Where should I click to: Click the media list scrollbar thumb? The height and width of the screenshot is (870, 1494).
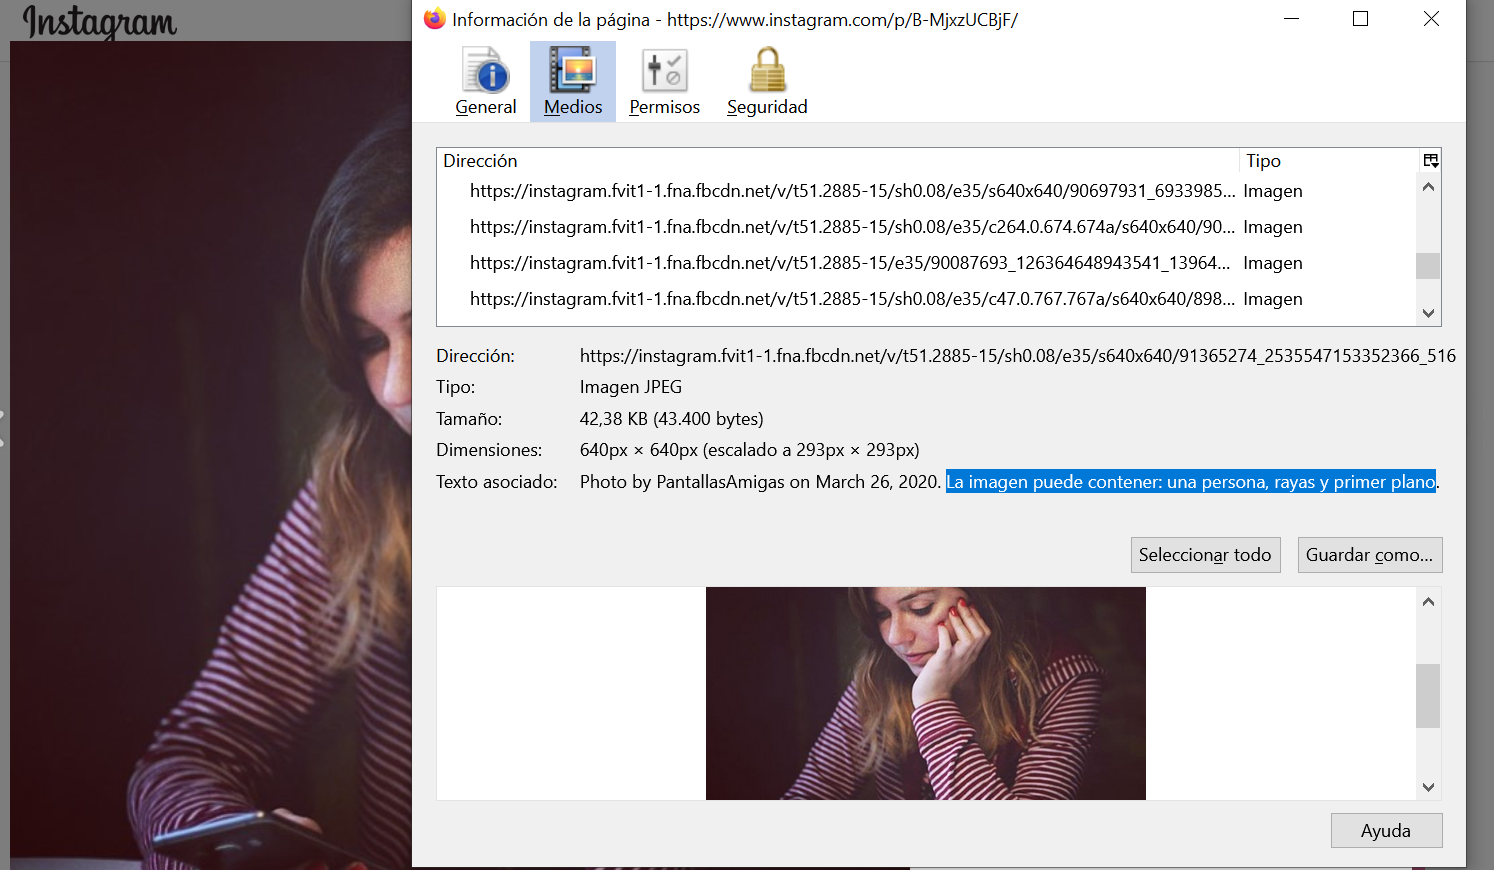[x=1428, y=266]
